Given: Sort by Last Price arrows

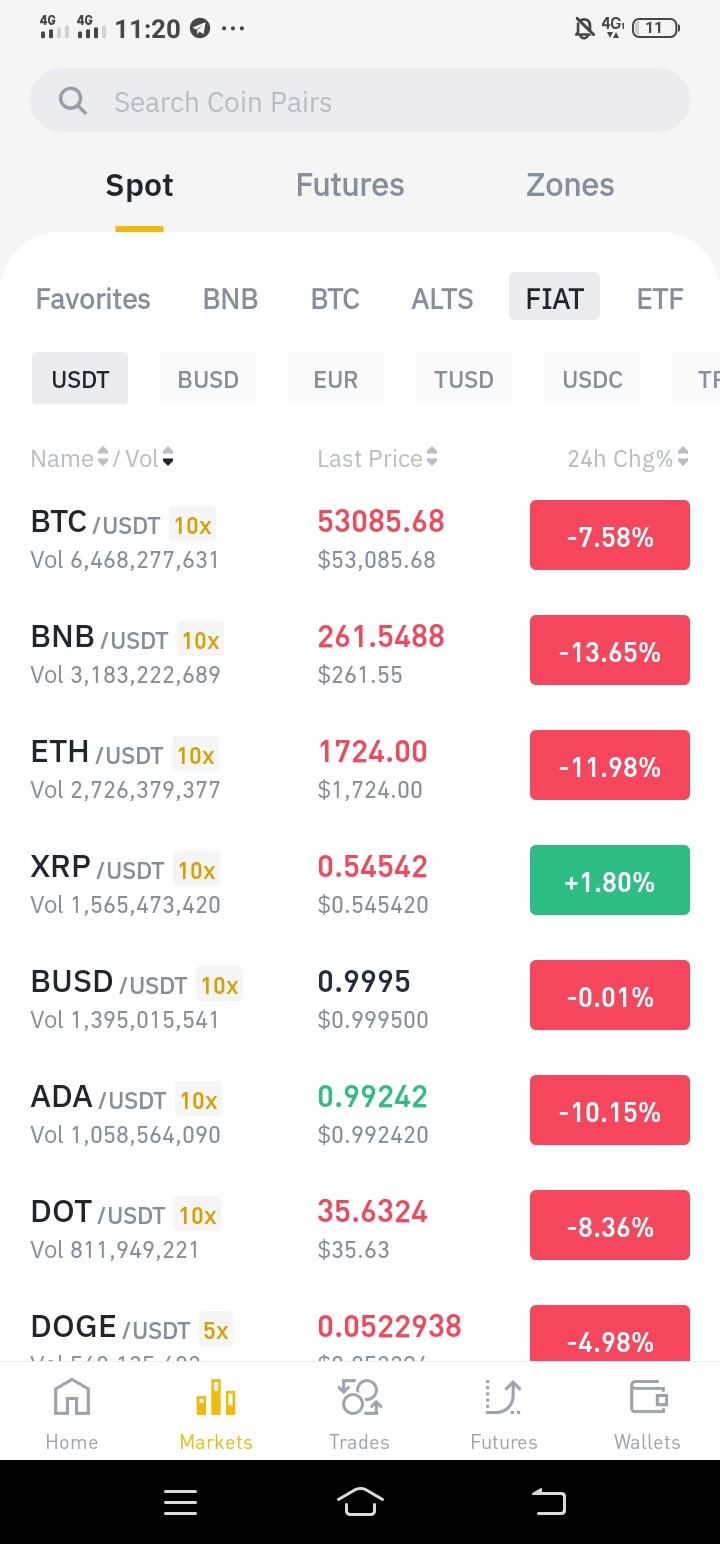Looking at the screenshot, I should (x=432, y=458).
